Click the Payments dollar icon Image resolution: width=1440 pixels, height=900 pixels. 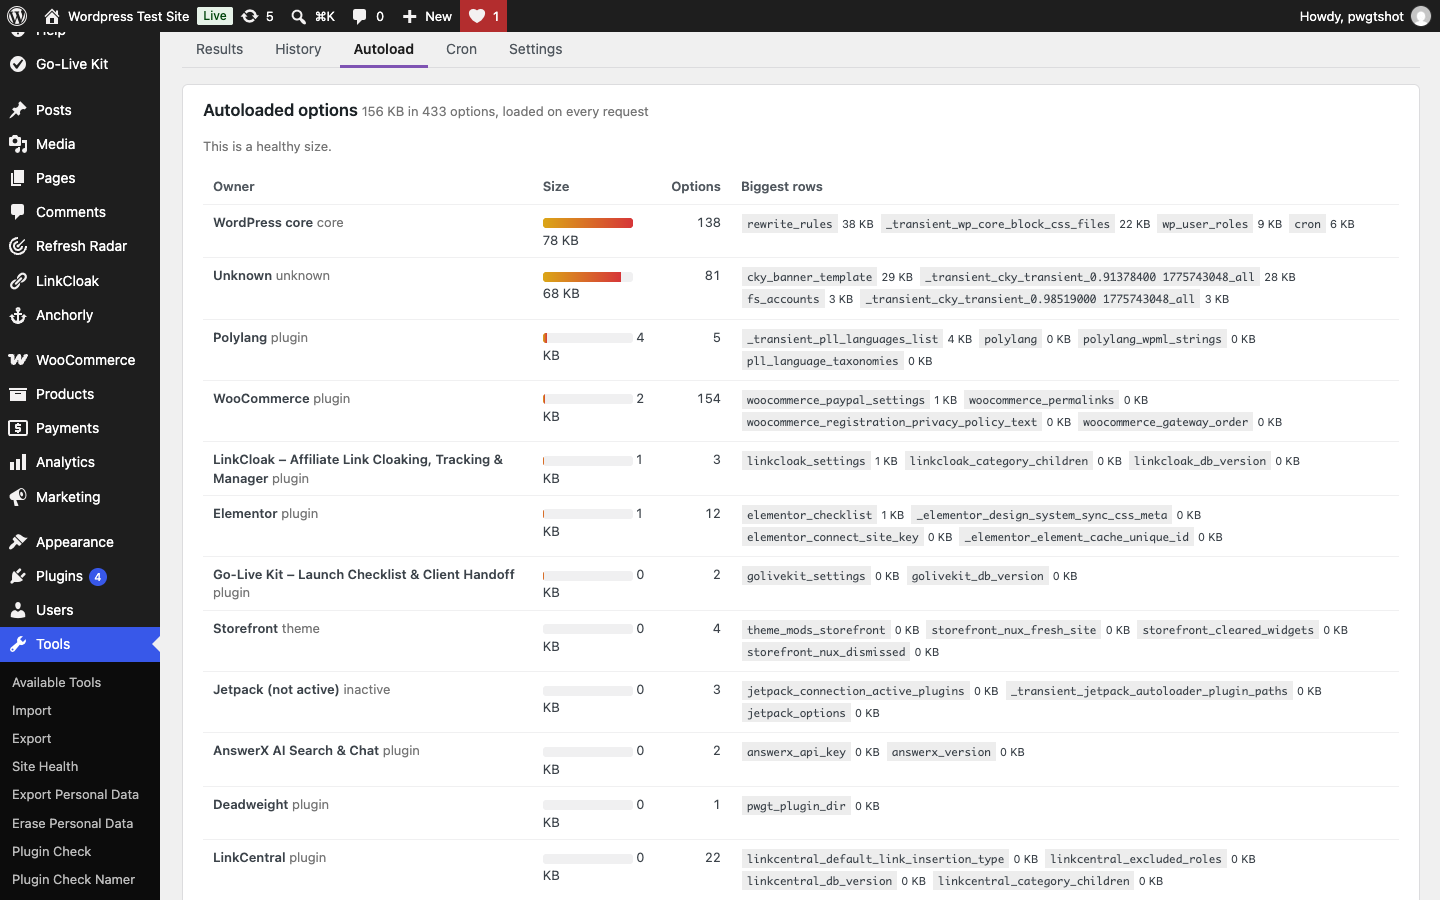(18, 428)
